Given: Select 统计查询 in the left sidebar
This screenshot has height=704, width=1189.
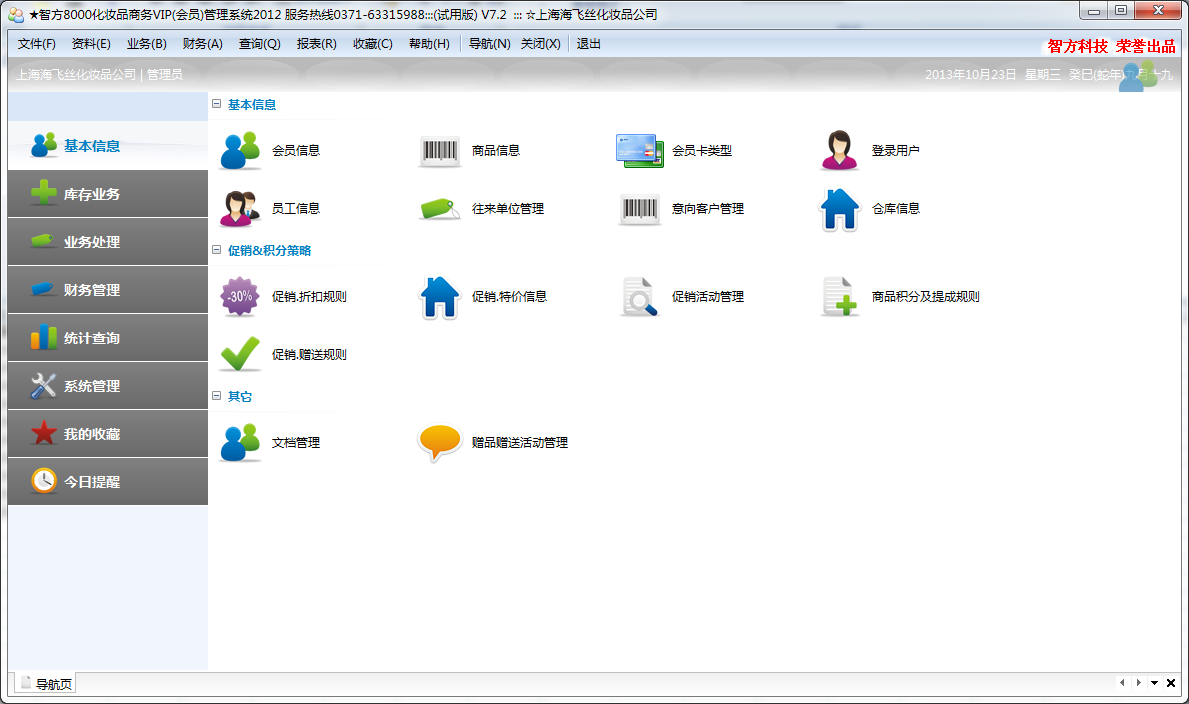Looking at the screenshot, I should pos(108,338).
